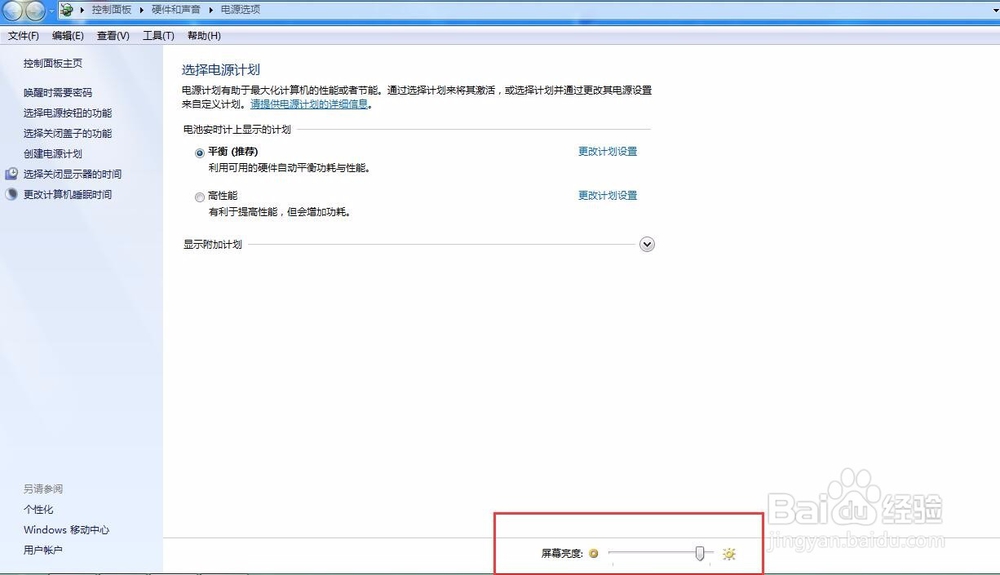1000x575 pixels.
Task: Open the 编辑(E) menu
Action: 68,36
